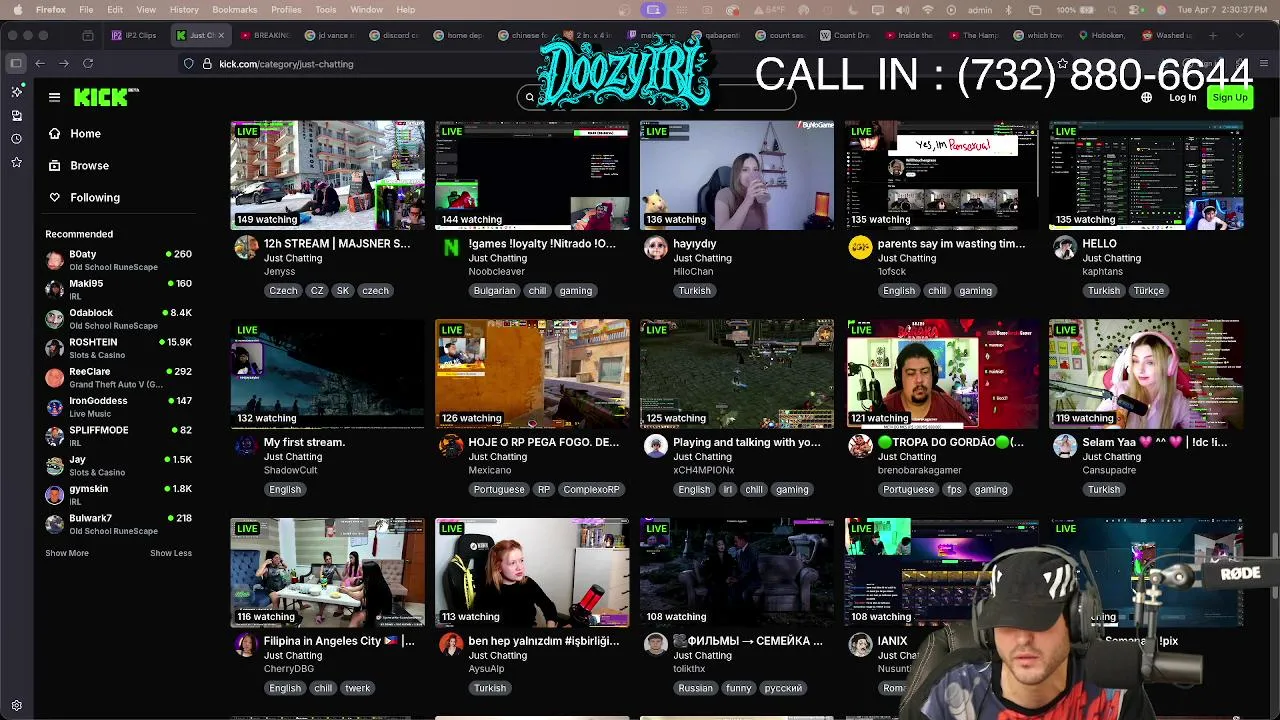Open macOS volume control
1280x720 pixels.
[x=902, y=10]
